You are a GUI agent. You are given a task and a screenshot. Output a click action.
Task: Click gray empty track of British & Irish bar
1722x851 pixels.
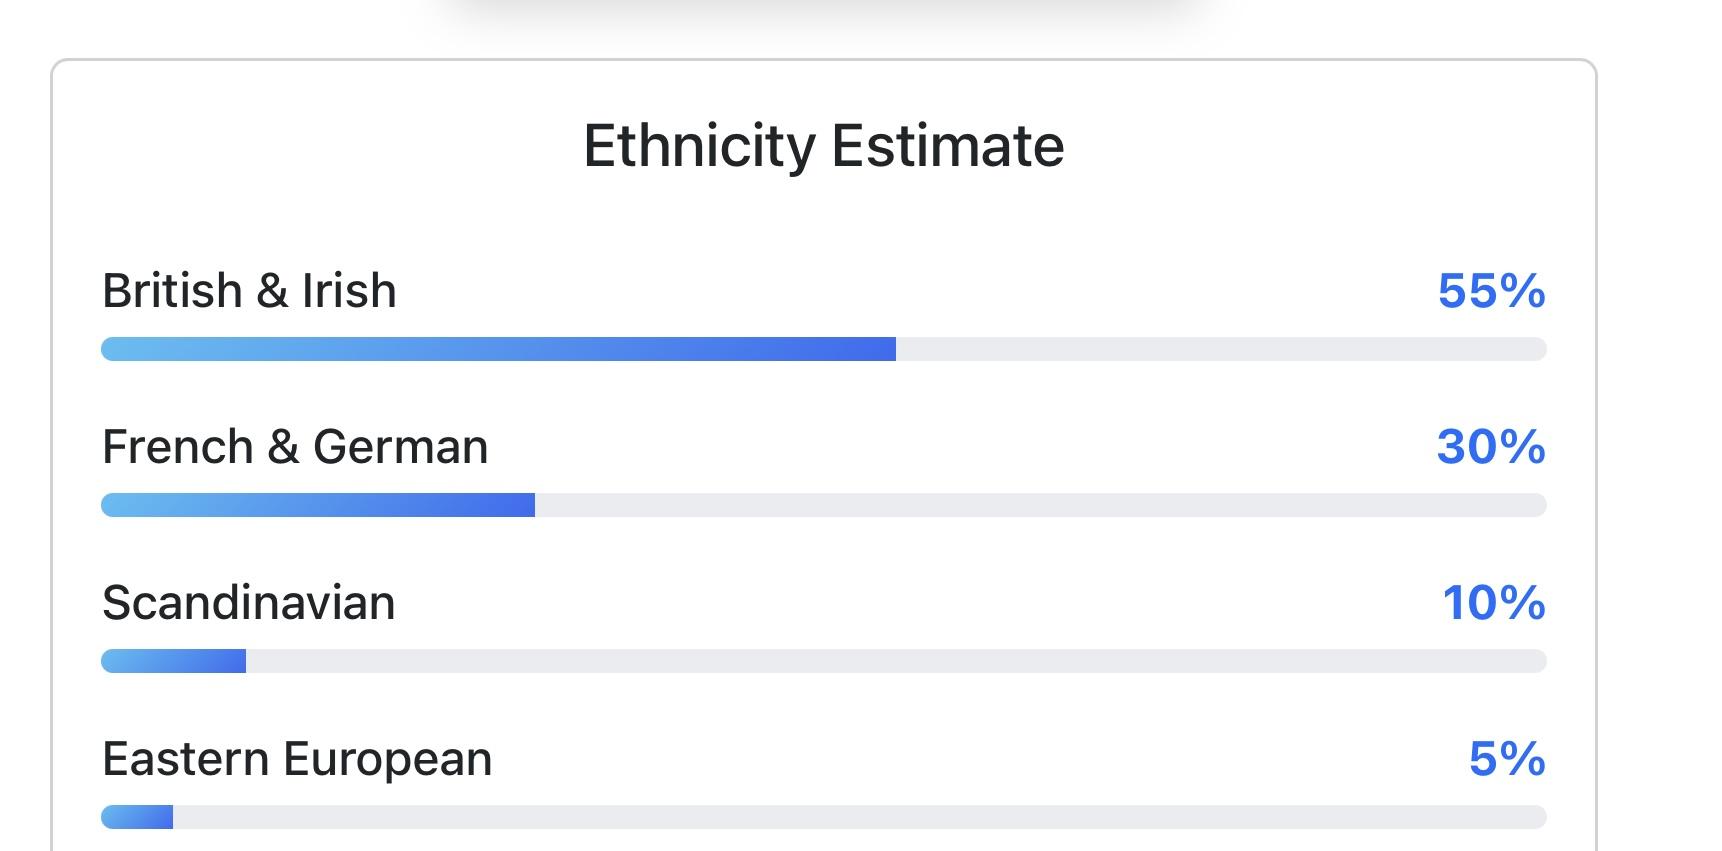tap(1220, 349)
